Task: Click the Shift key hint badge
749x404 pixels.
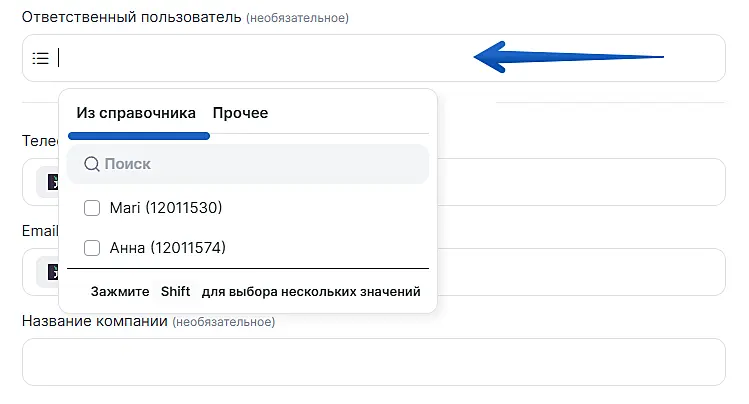Action: tap(175, 292)
